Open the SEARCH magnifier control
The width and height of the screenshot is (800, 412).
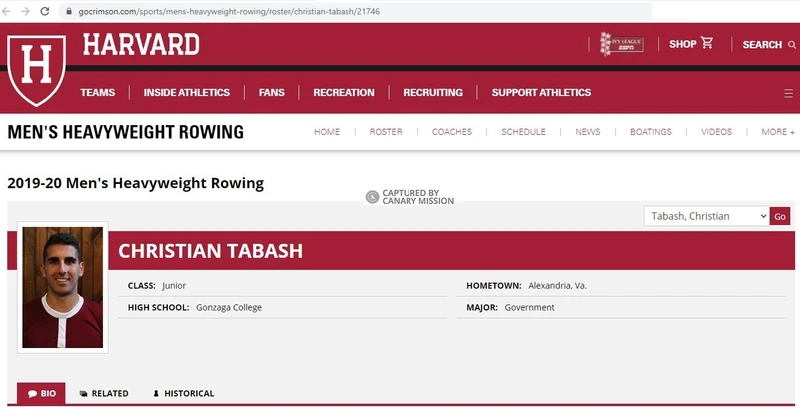coord(769,44)
